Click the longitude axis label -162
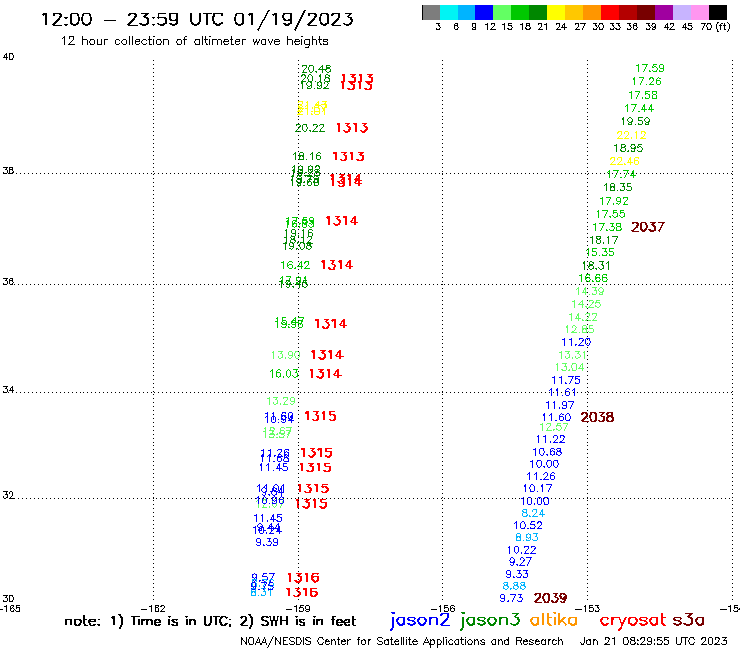Viewport: 740px width, 650px height. coord(153,609)
